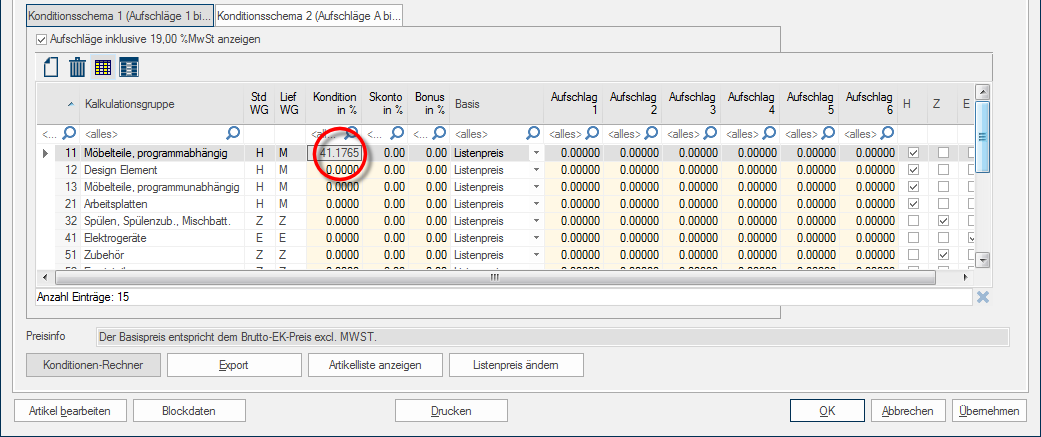
Task: Click the blue X clear filter icon
Action: point(983,297)
